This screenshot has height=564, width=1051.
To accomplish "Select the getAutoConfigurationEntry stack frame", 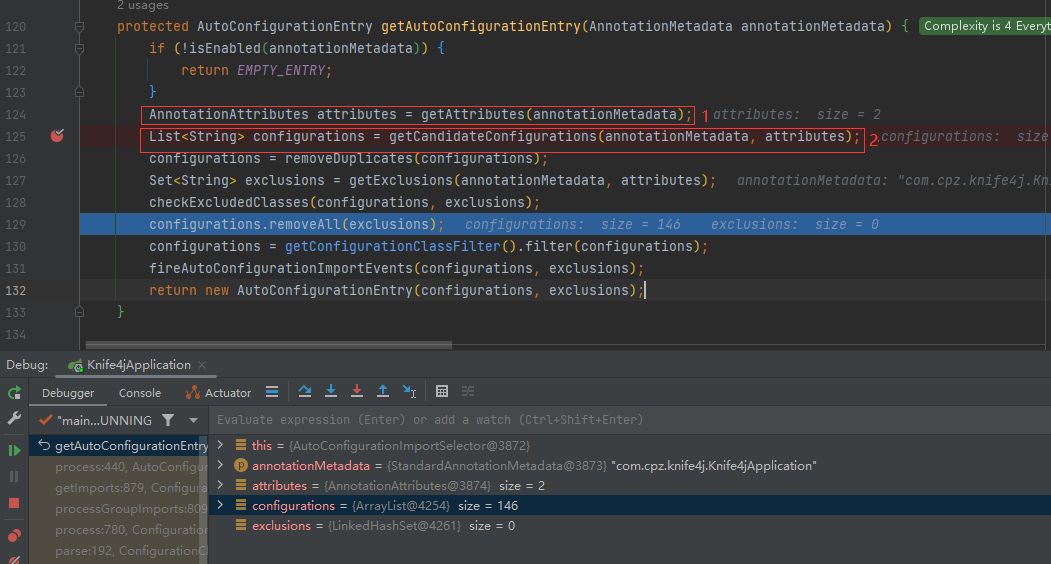I will click(x=119, y=445).
